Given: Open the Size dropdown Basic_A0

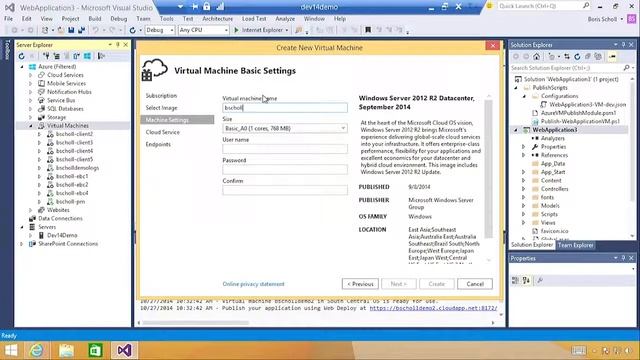Looking at the screenshot, I should point(285,128).
